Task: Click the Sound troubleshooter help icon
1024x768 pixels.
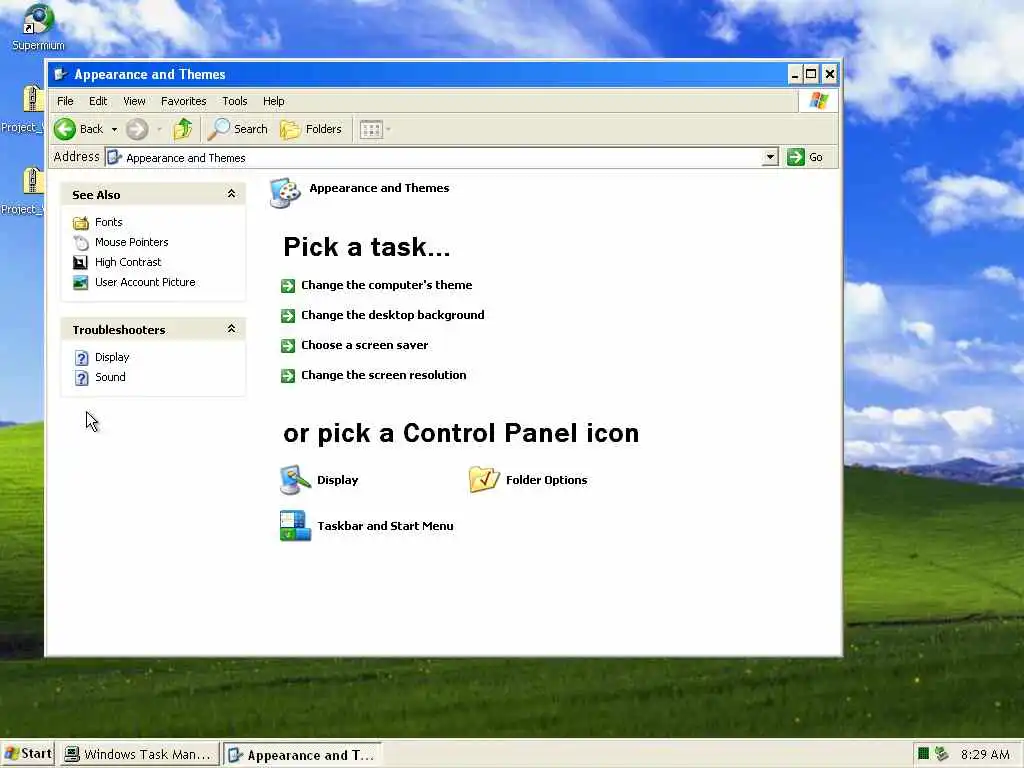Action: (x=82, y=378)
